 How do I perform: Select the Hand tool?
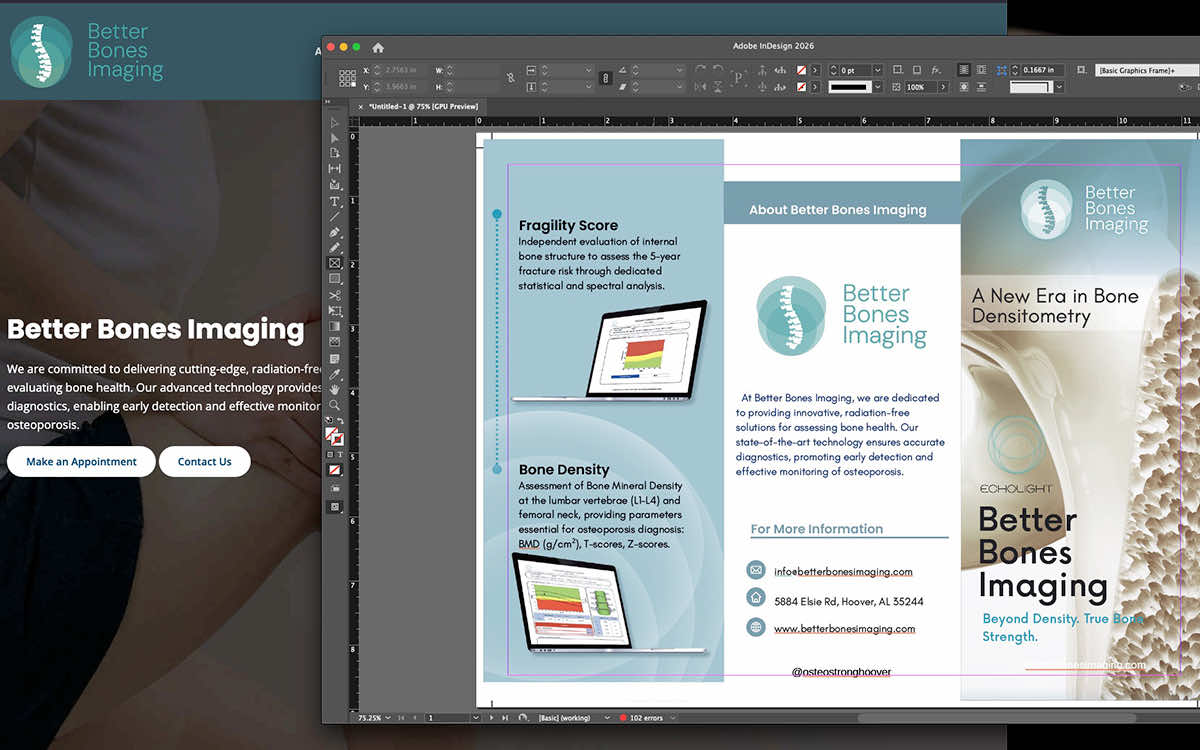[335, 389]
